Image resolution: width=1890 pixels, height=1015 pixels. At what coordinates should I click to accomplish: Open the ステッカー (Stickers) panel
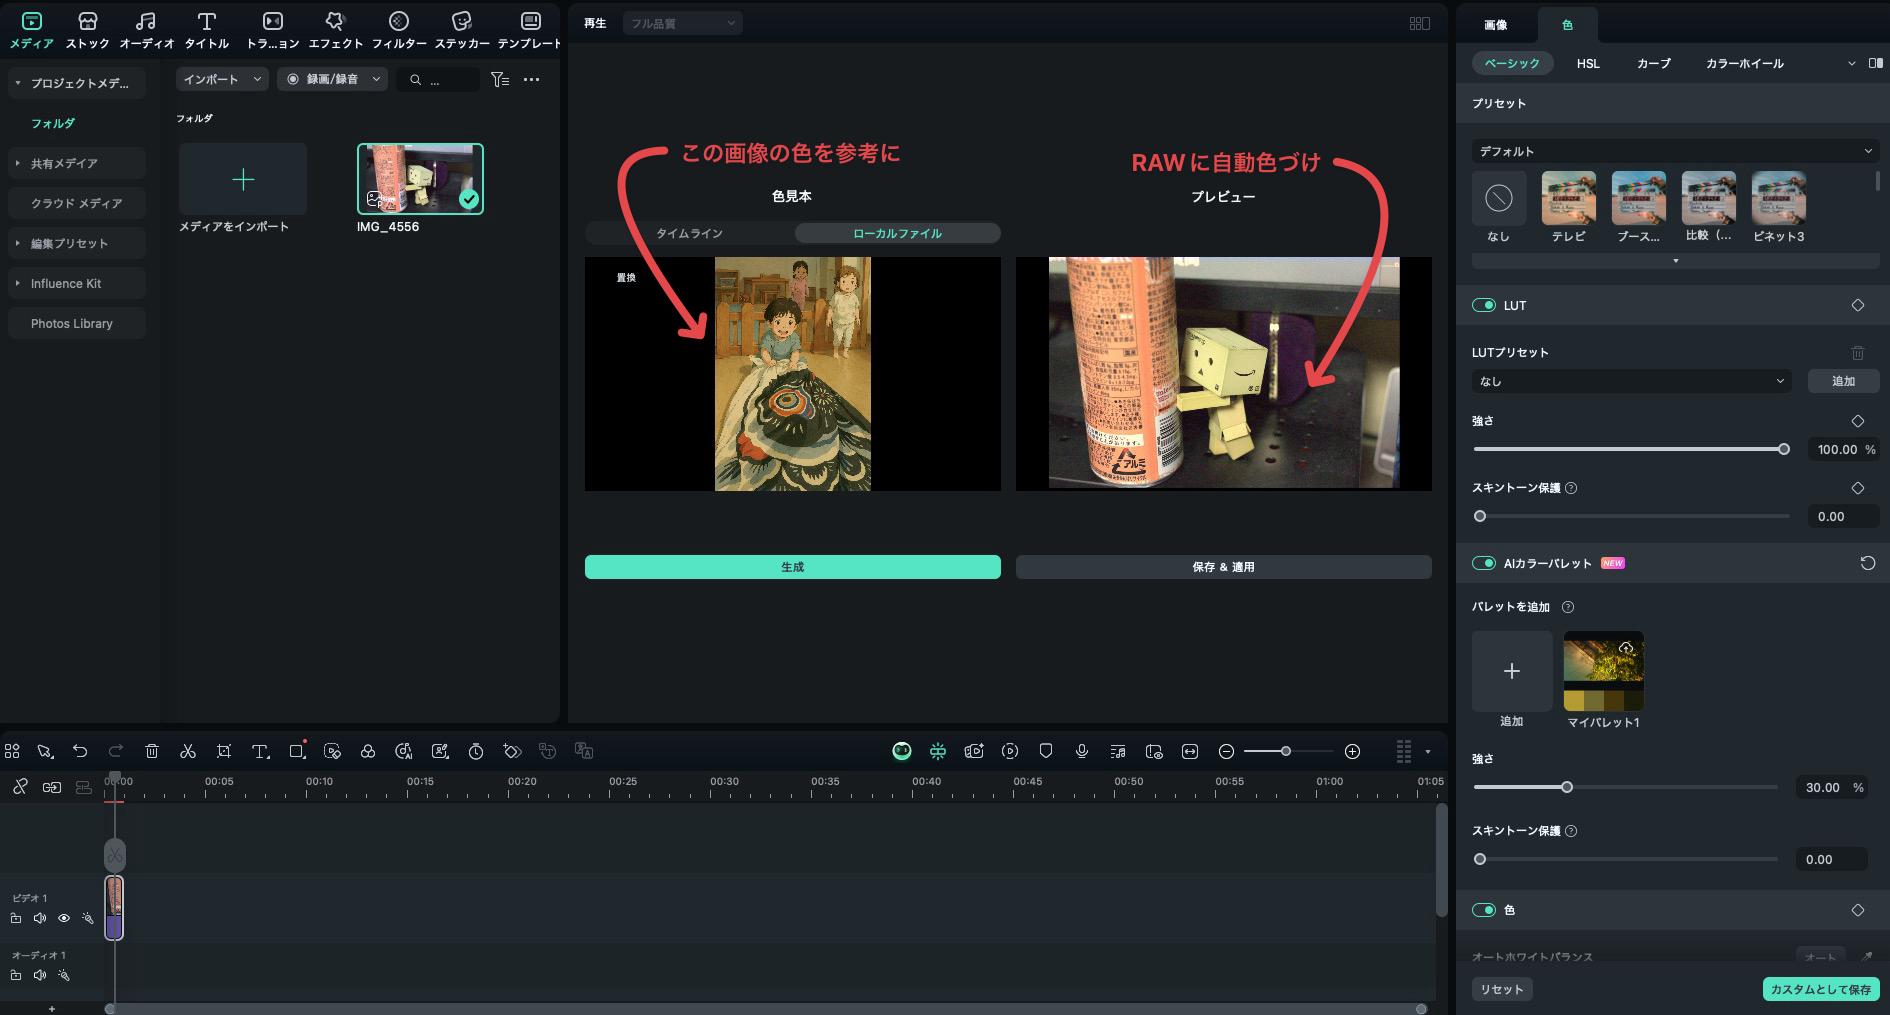462,30
